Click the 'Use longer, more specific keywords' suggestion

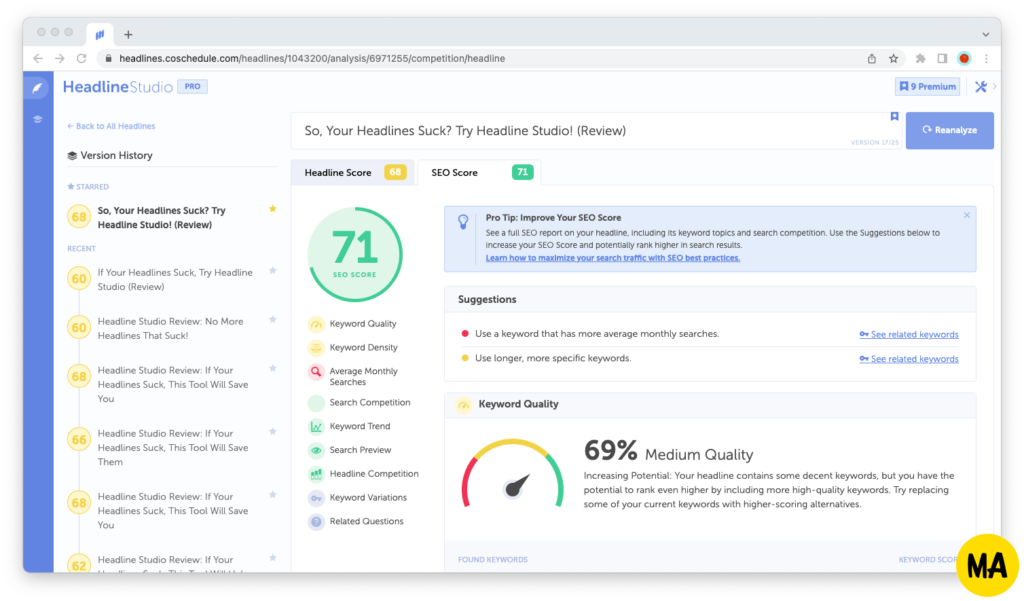point(552,358)
